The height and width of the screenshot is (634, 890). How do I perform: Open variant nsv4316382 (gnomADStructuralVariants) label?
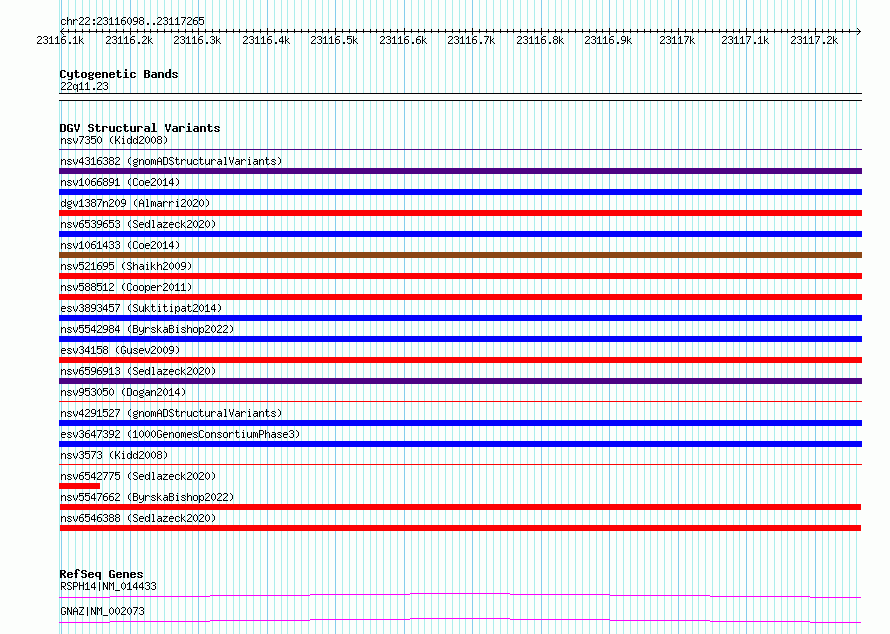coord(171,161)
